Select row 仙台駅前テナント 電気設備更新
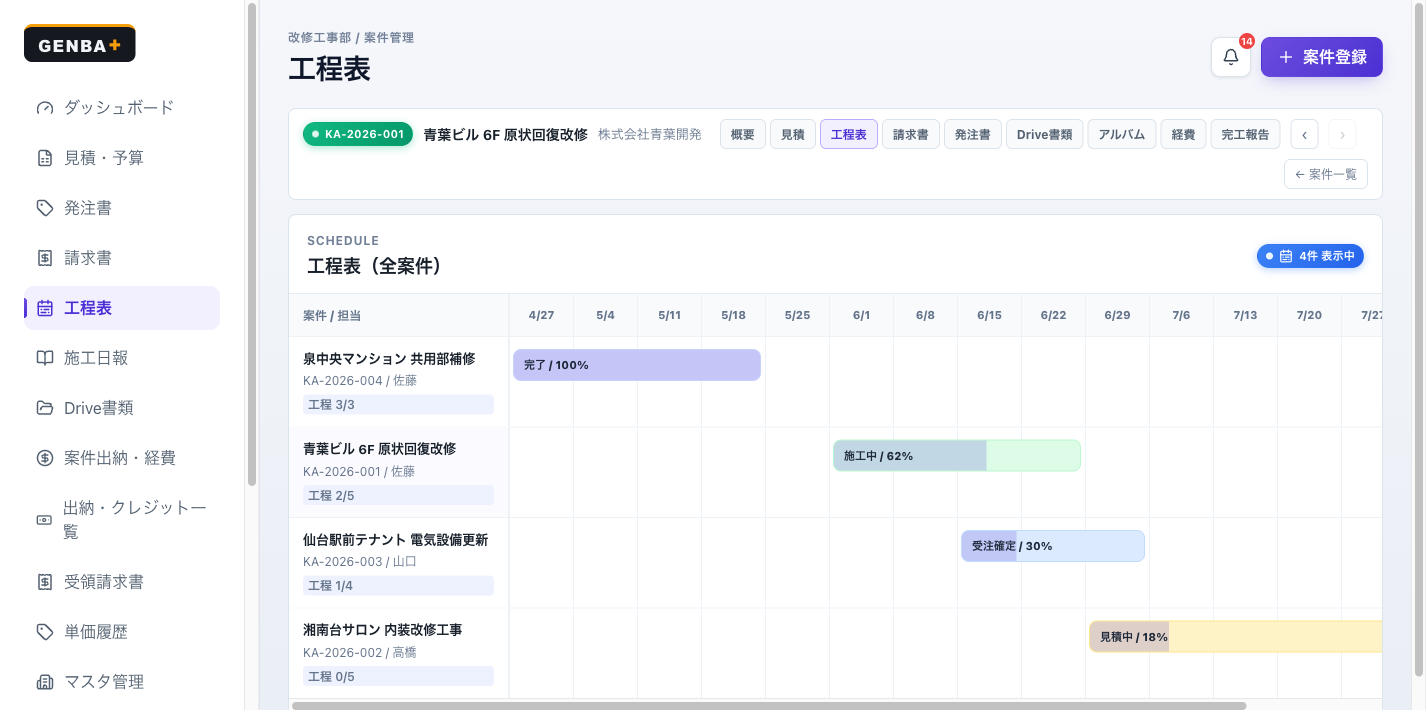This screenshot has width=1426, height=710. (398, 563)
